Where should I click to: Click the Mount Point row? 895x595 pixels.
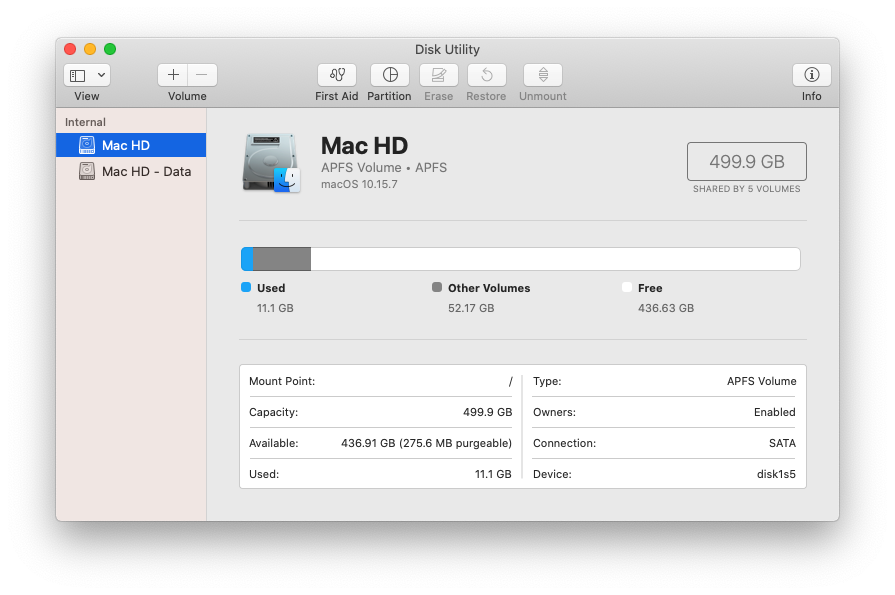381,381
